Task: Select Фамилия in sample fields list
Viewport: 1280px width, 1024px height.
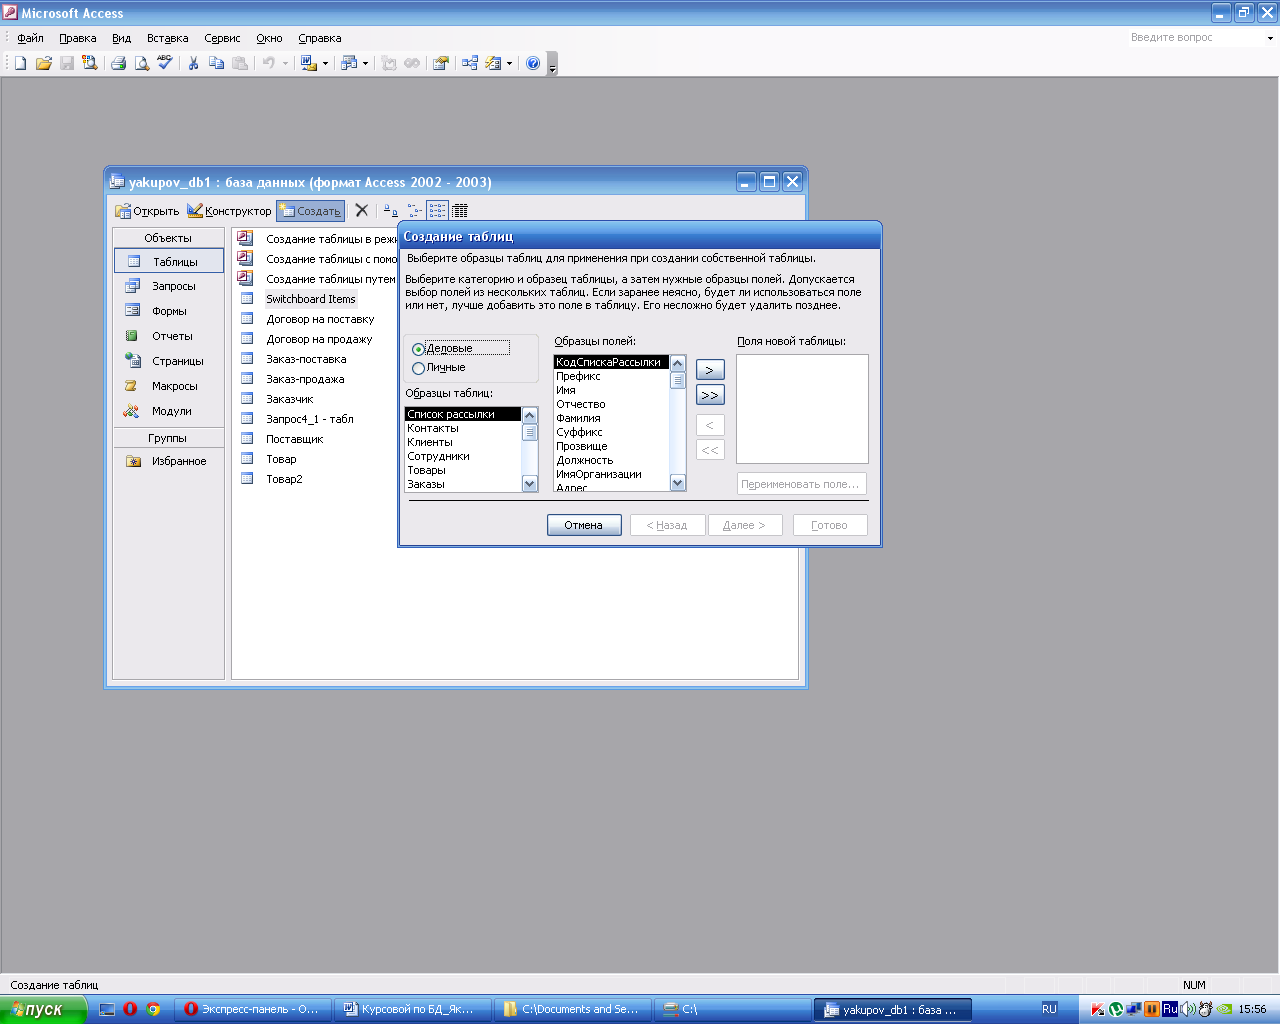Action: click(611, 418)
